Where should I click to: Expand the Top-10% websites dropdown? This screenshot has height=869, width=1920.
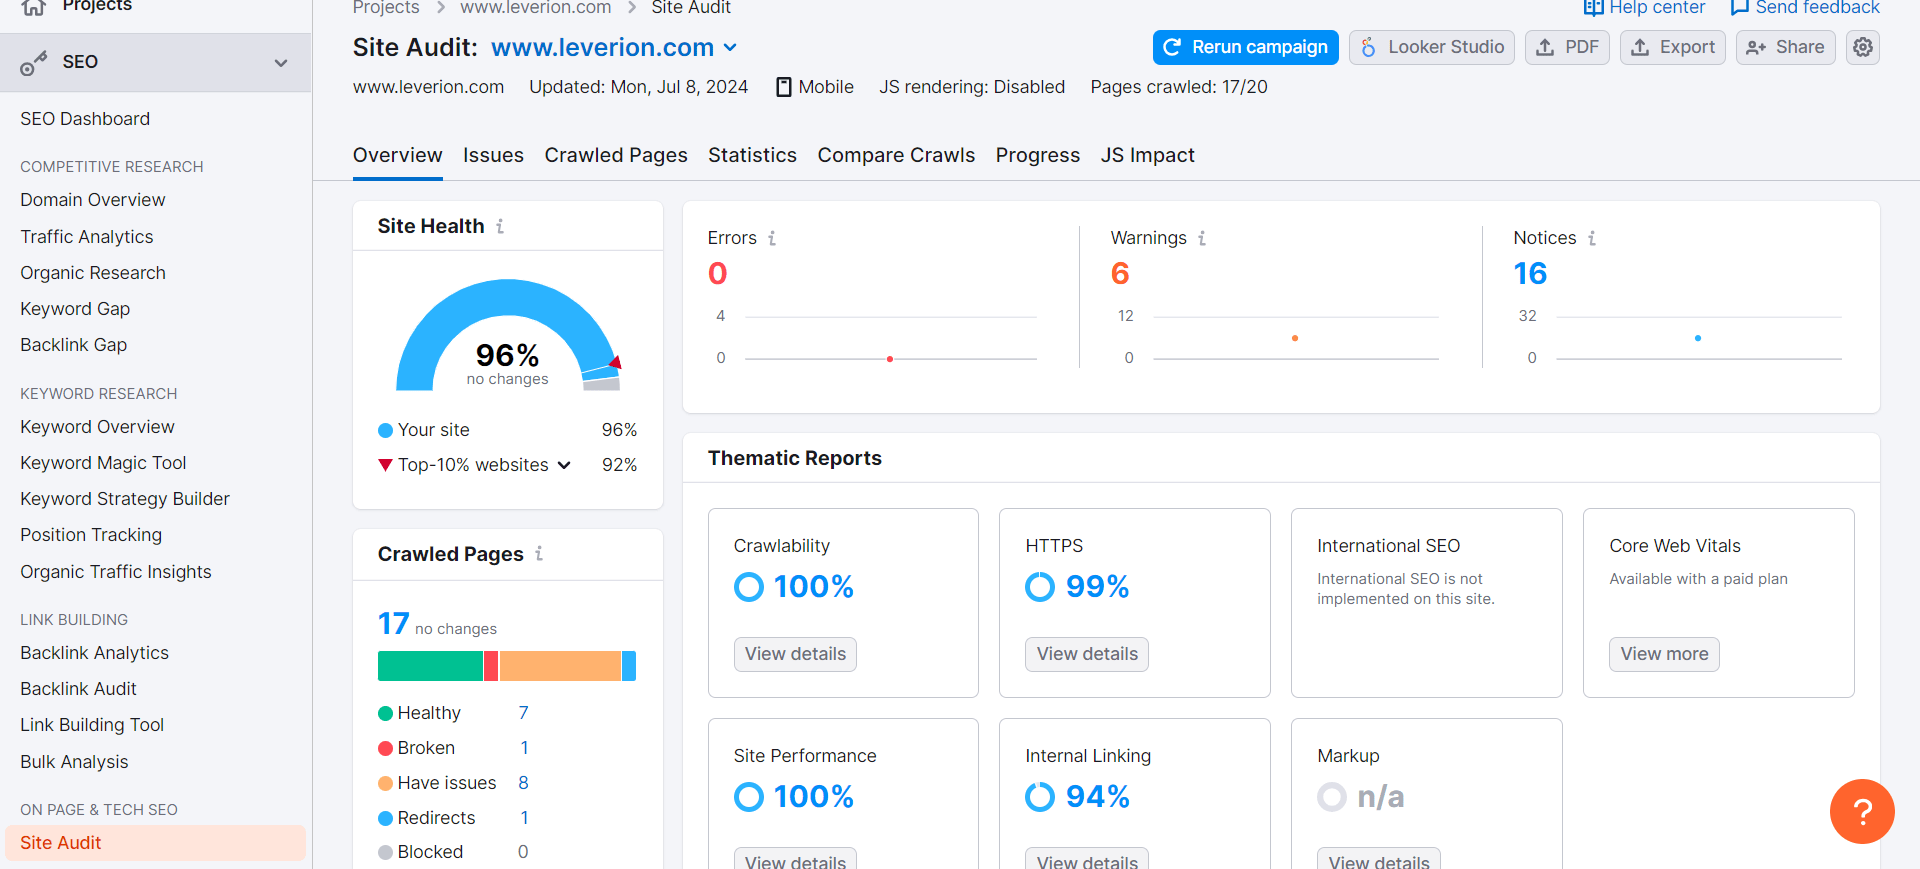click(564, 465)
